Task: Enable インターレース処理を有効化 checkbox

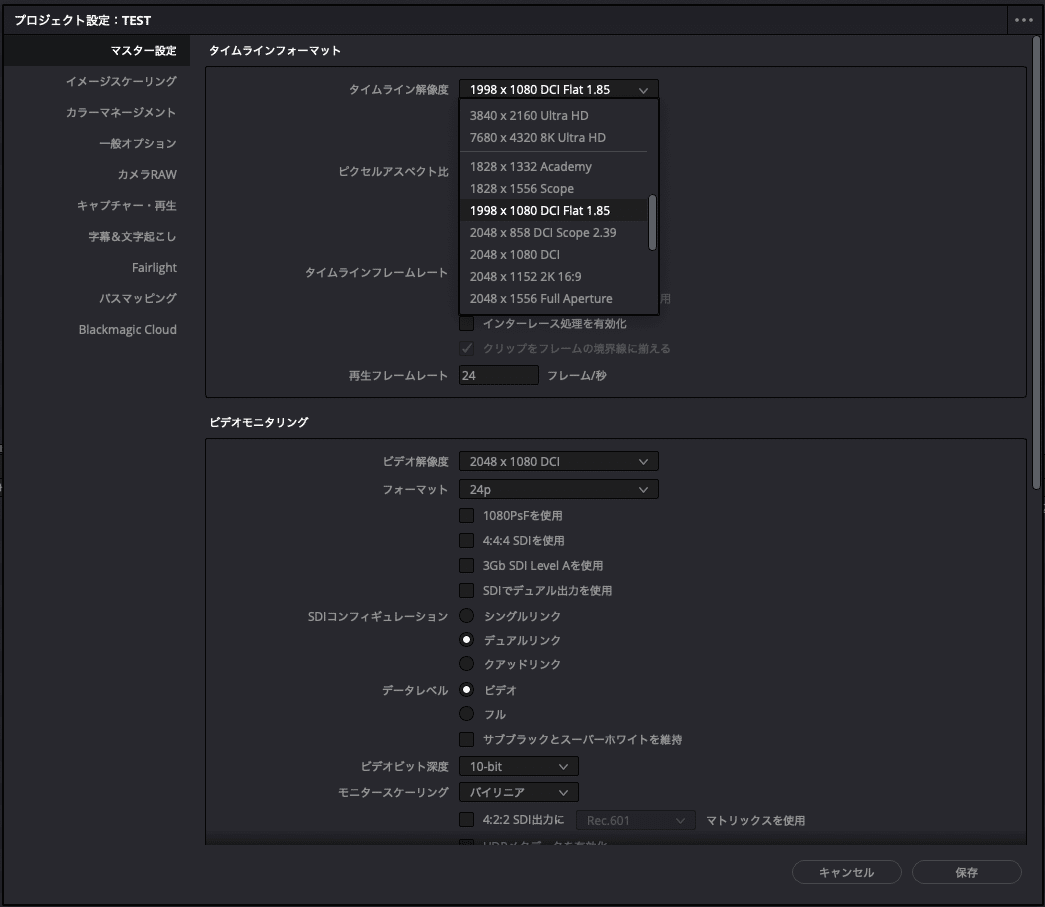Action: pyautogui.click(x=467, y=324)
